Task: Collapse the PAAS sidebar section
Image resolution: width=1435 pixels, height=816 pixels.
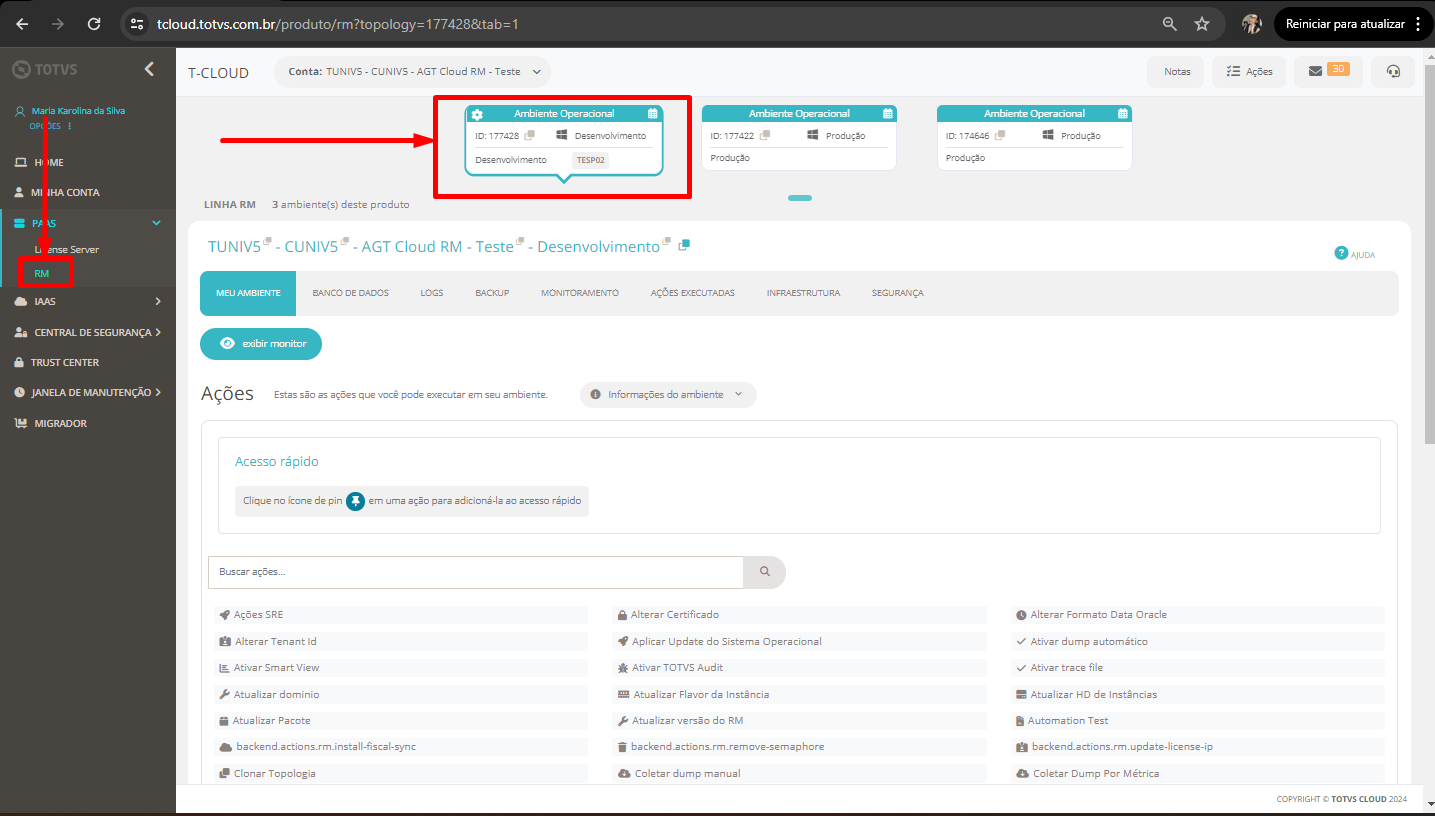Action: pos(87,224)
